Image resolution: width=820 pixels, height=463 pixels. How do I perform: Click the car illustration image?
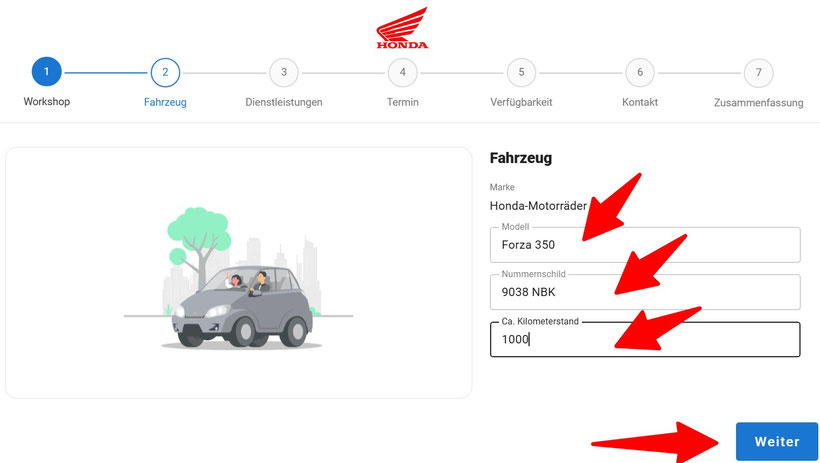238,278
